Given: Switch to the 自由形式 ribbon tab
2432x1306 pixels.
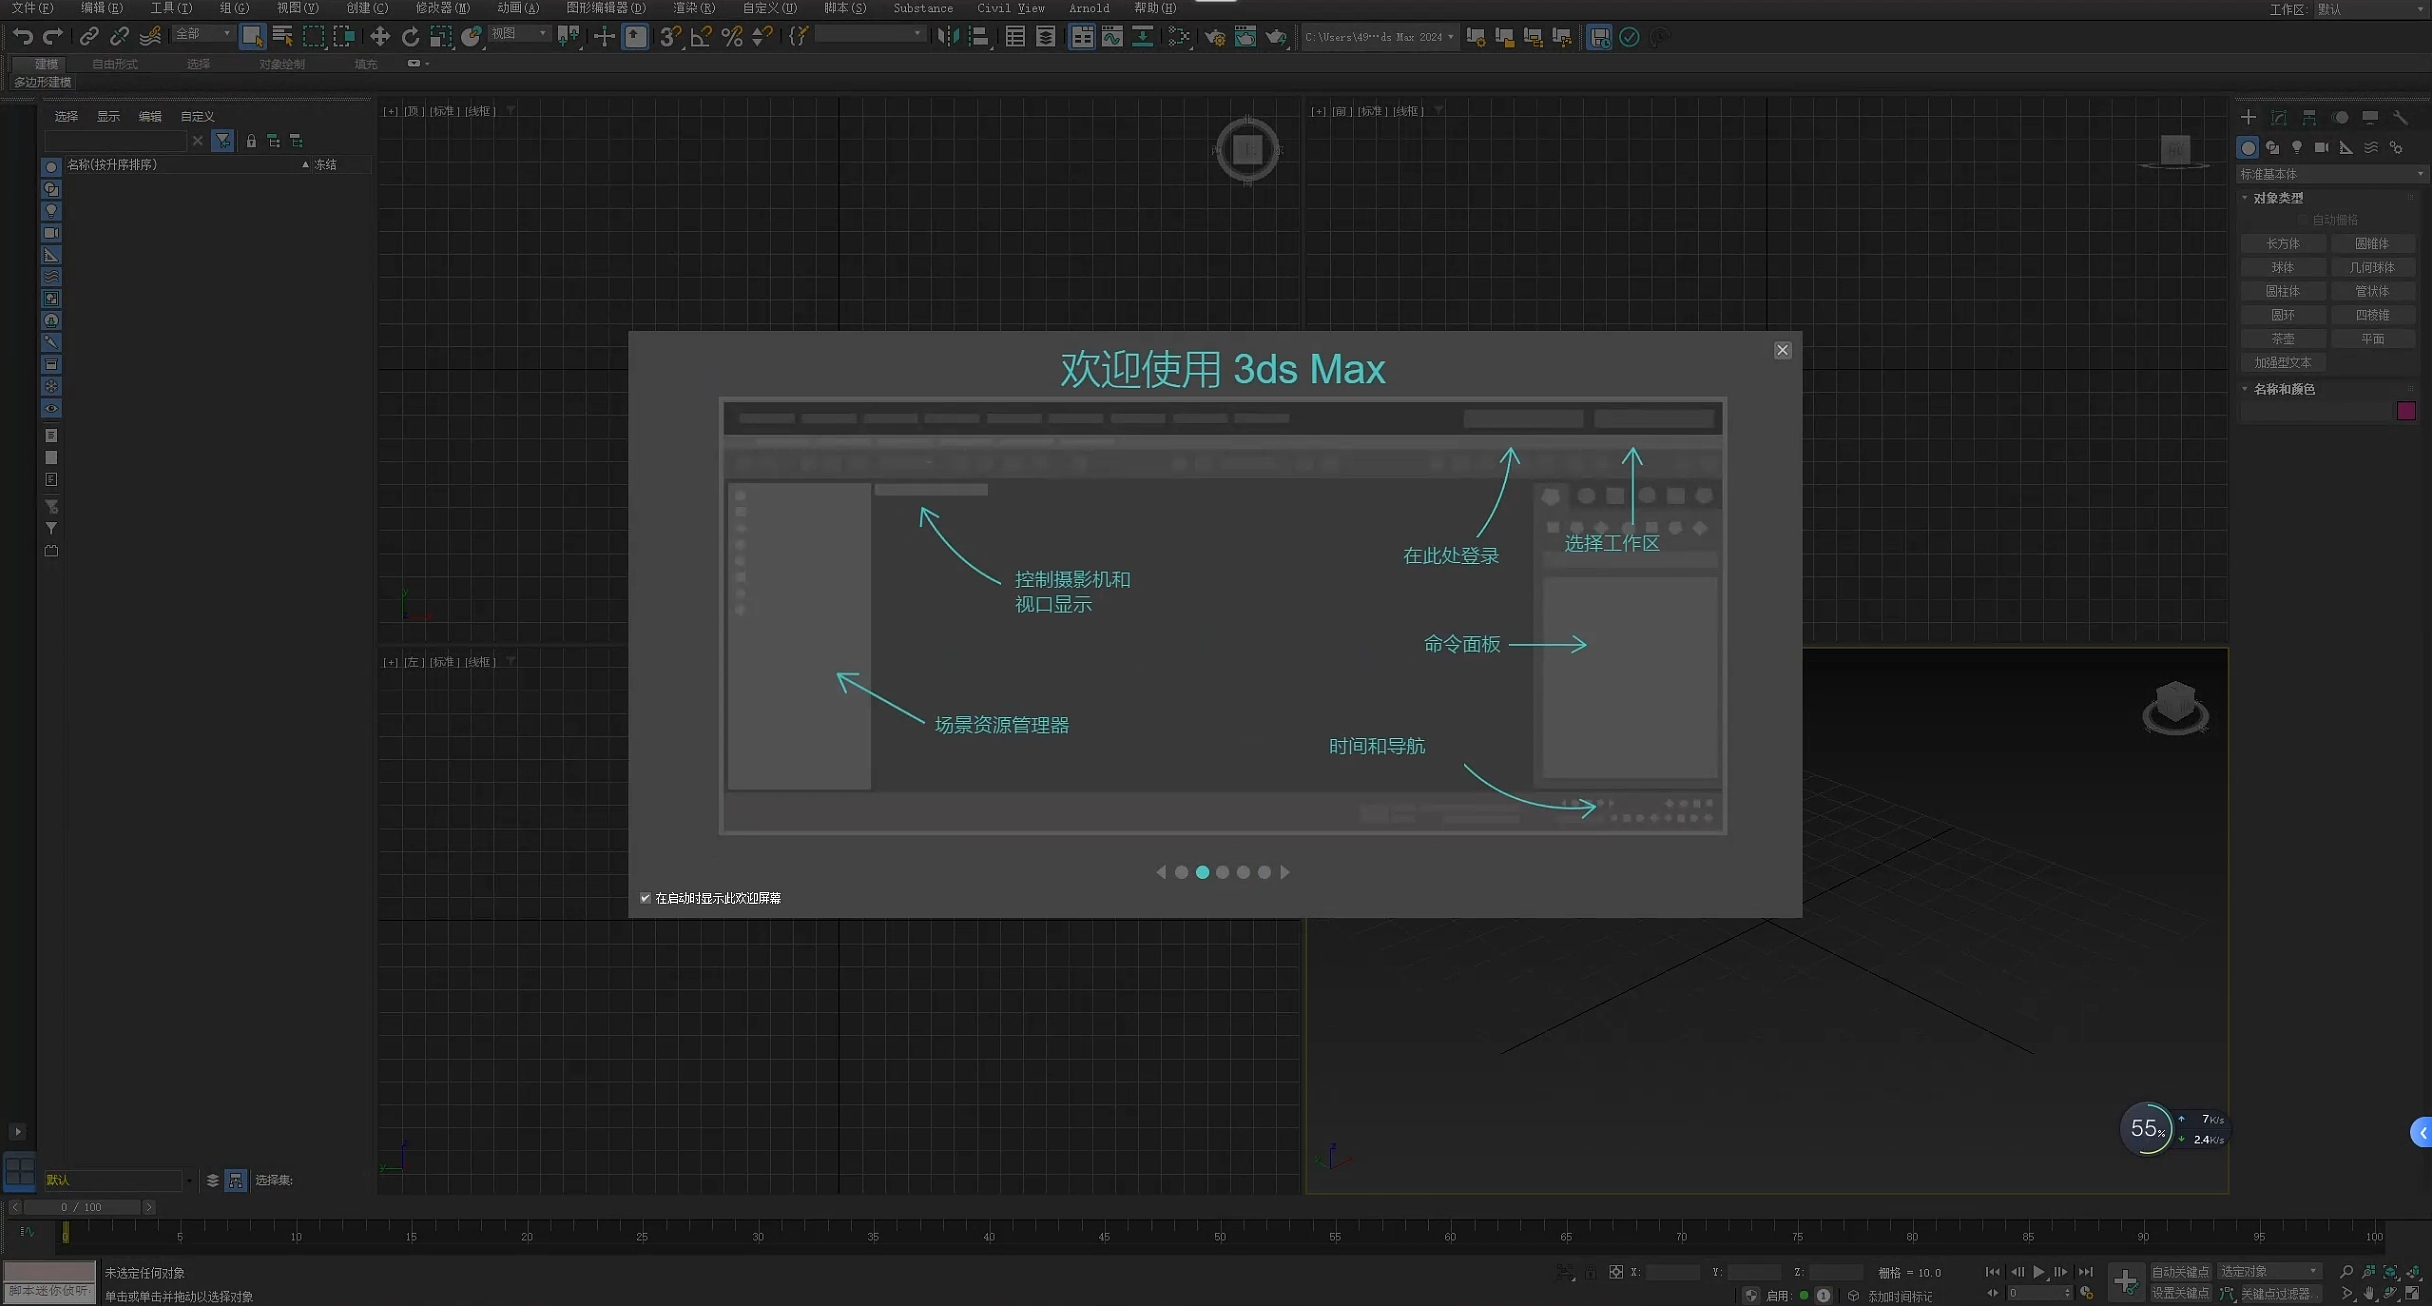Looking at the screenshot, I should coord(115,64).
